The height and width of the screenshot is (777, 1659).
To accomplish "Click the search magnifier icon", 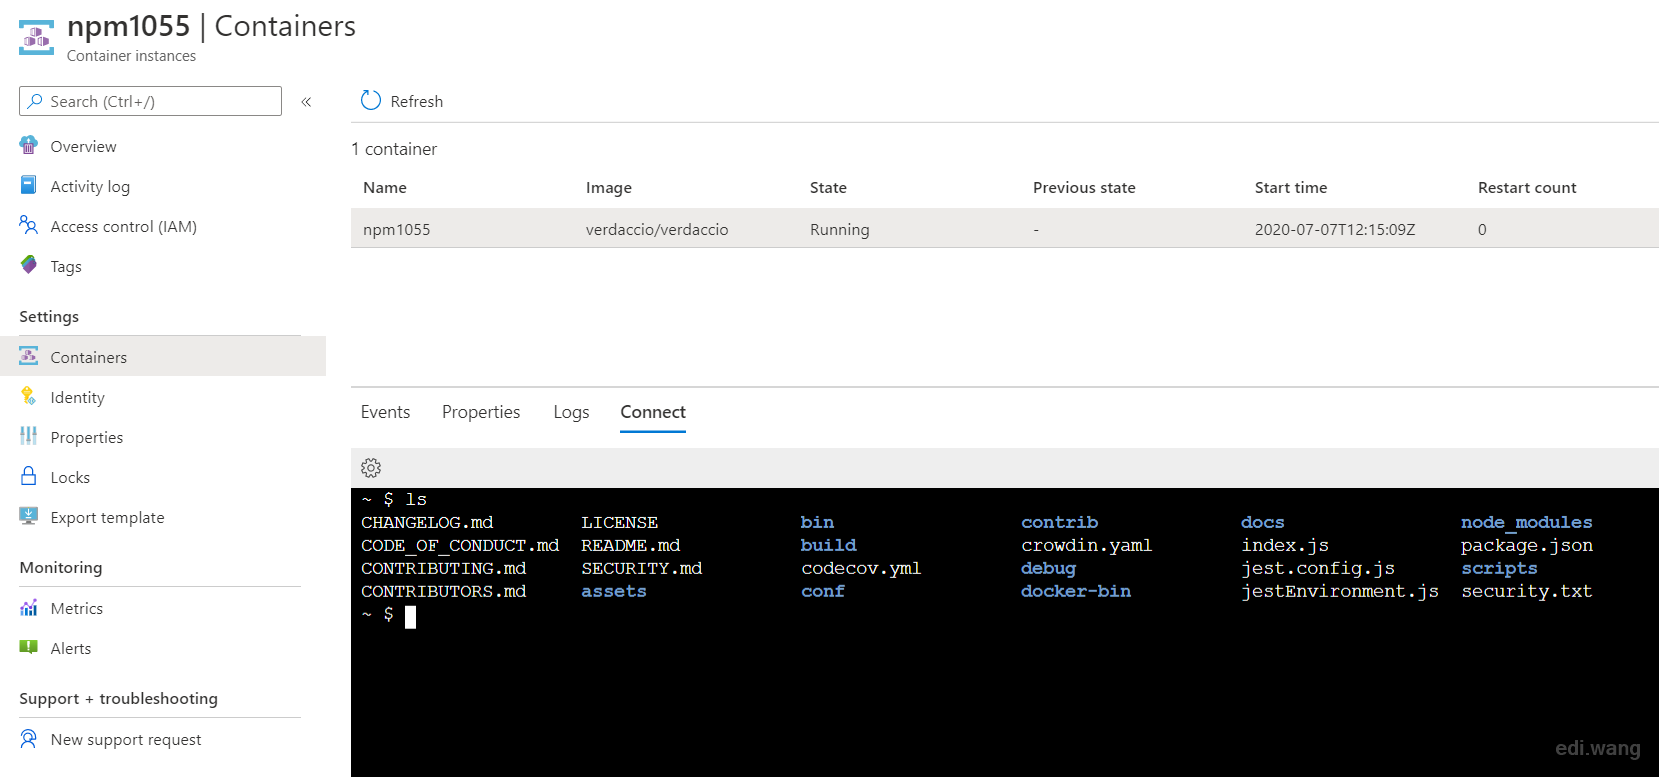I will pos(35,101).
